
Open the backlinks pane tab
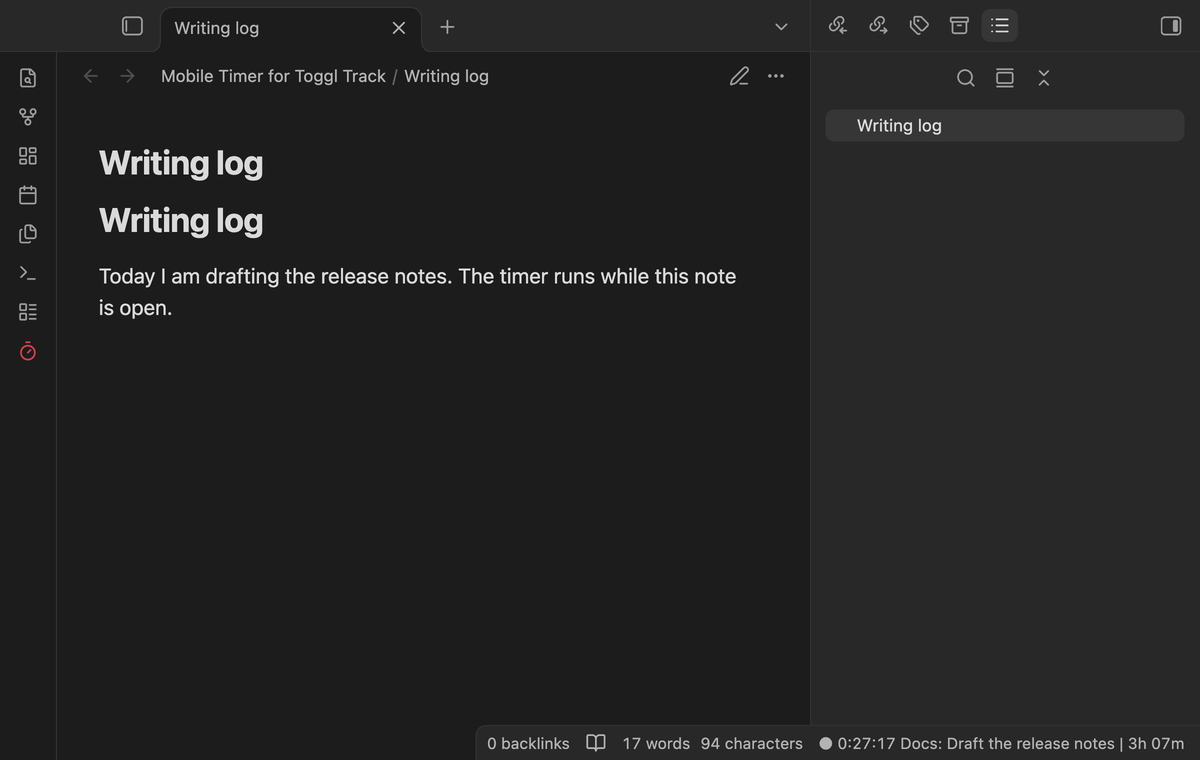(x=838, y=26)
